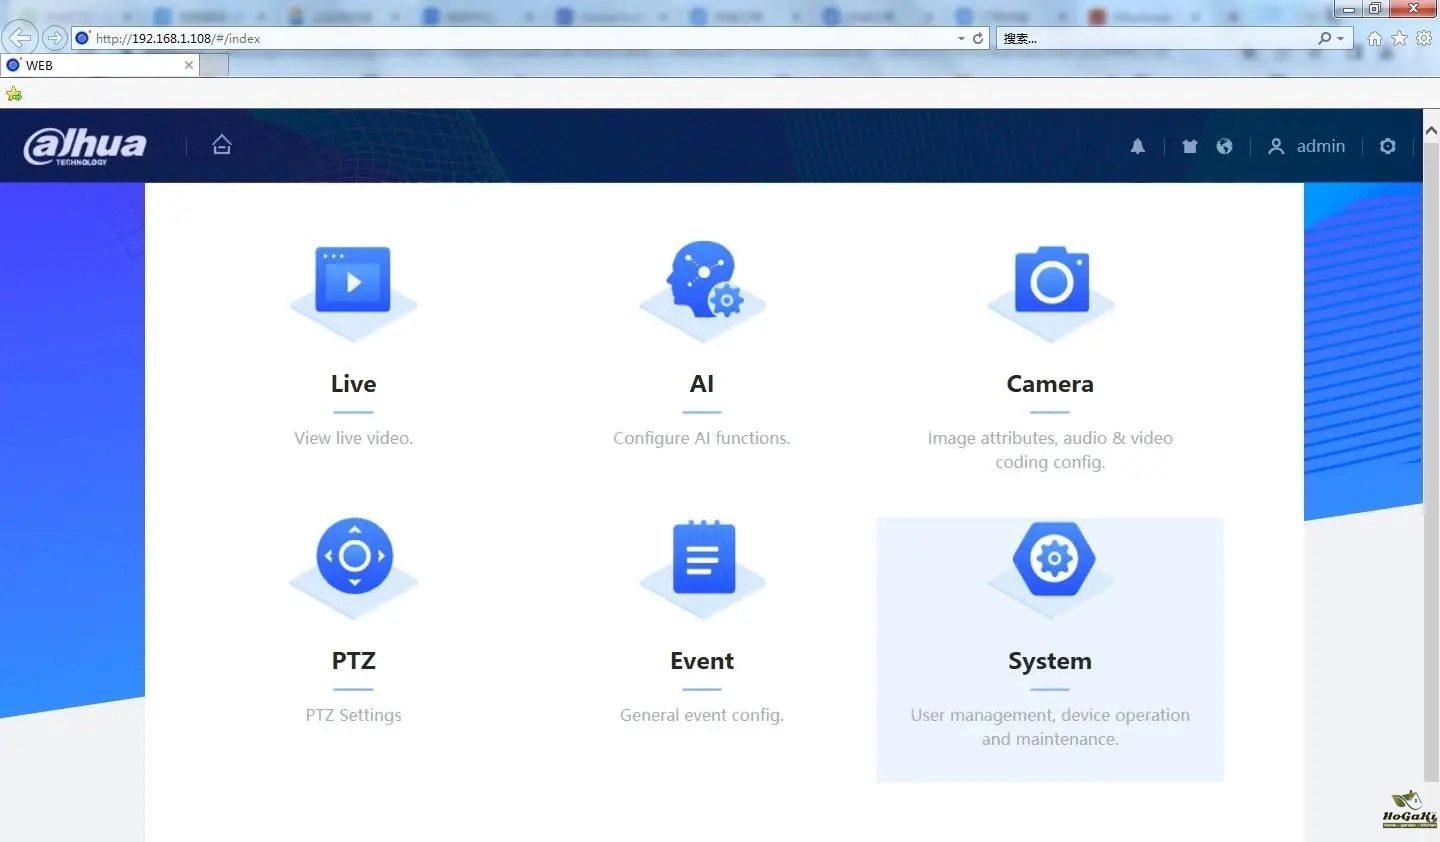The width and height of the screenshot is (1440, 842).
Task: Click the browser back button
Action: (20, 38)
